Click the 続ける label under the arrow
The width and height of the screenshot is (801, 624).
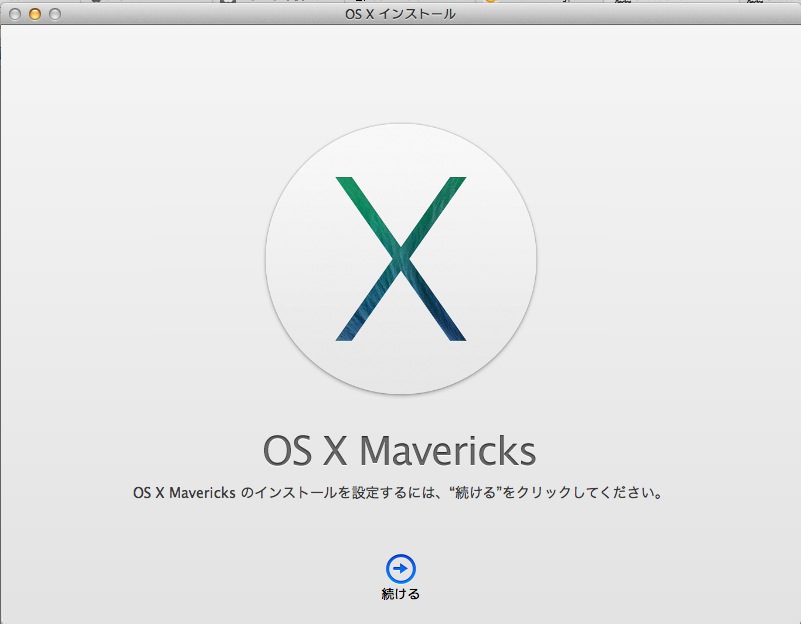point(400,594)
